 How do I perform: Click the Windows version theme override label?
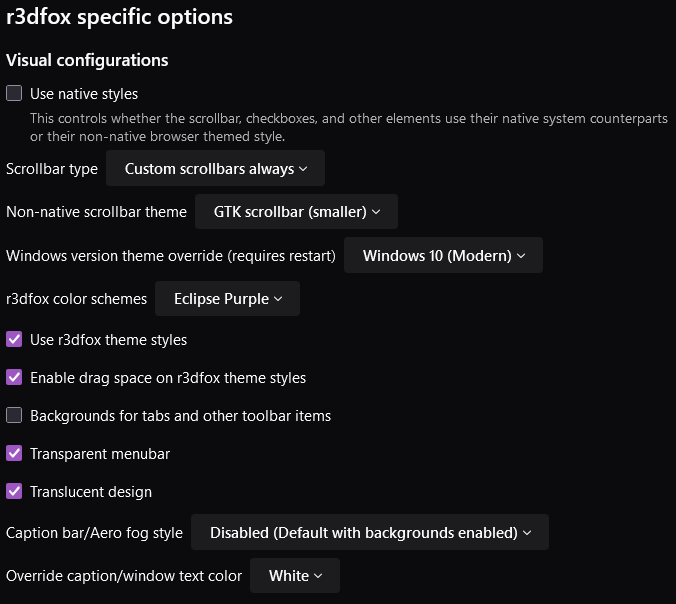[171, 255]
